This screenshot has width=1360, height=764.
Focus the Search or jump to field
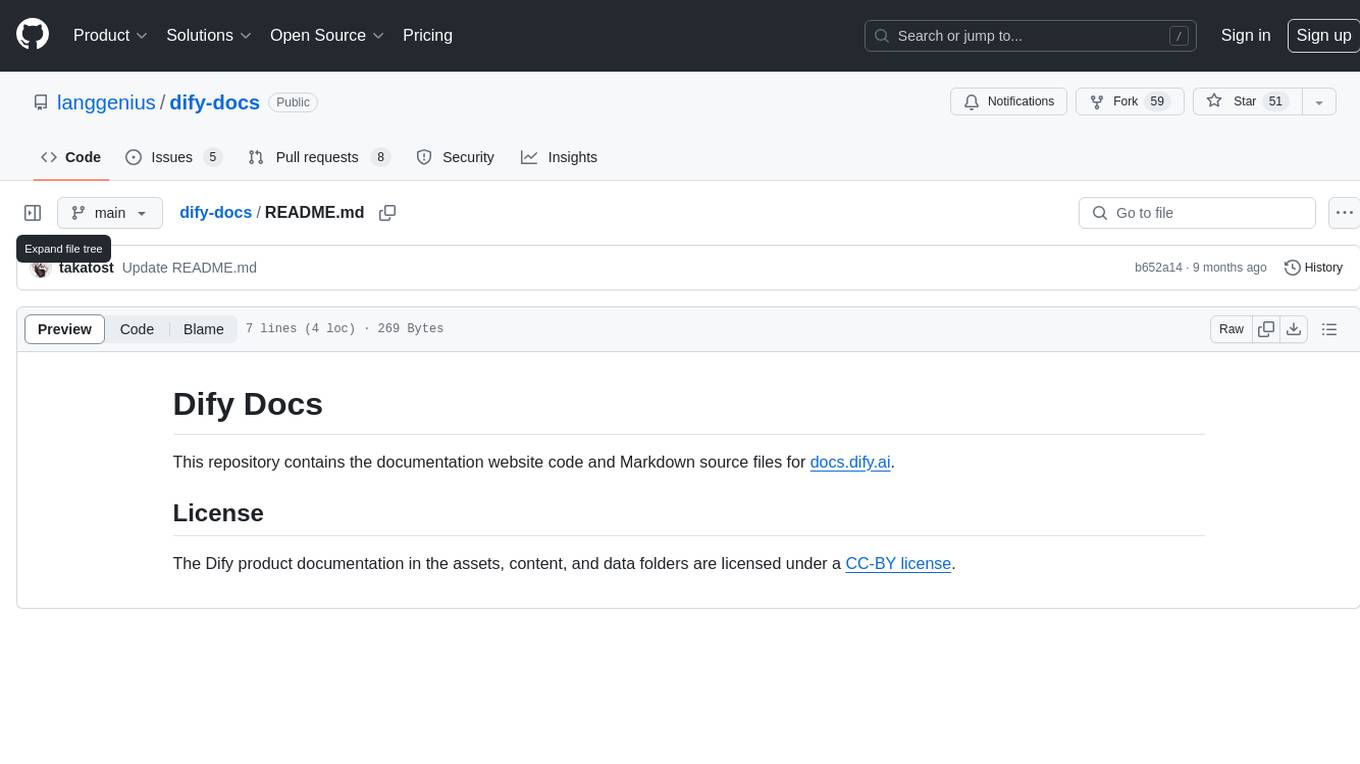[x=1031, y=36]
